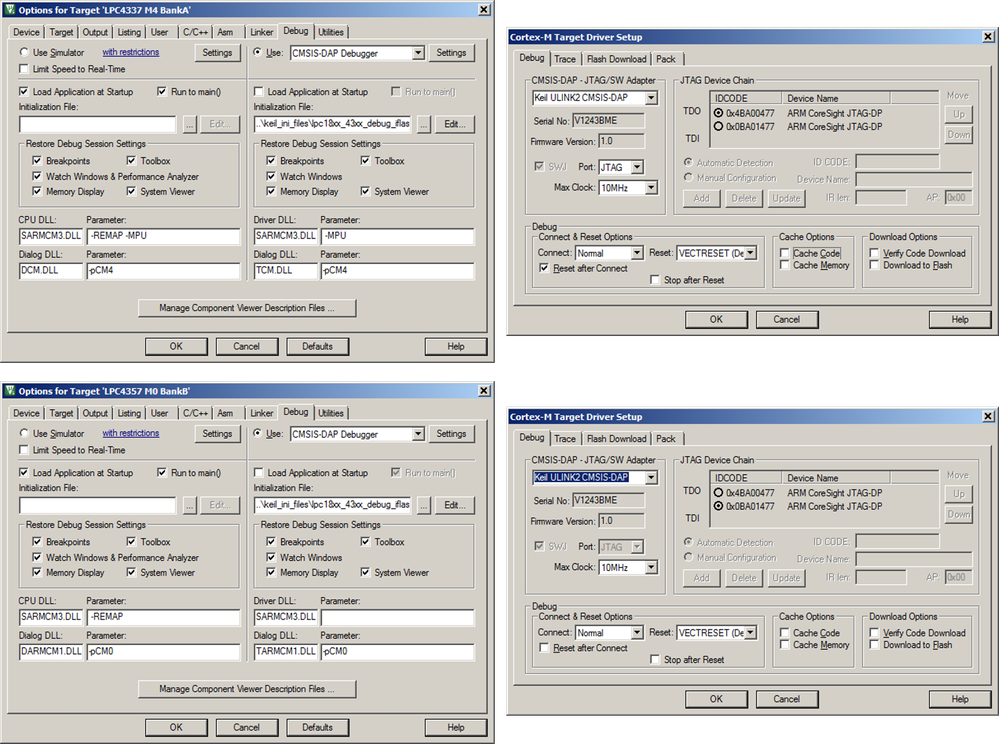Screen dimensions: 999x744
Task: Toggle left Memory Display checkbox in LPC4337 M4 BankA
Action: point(37,191)
